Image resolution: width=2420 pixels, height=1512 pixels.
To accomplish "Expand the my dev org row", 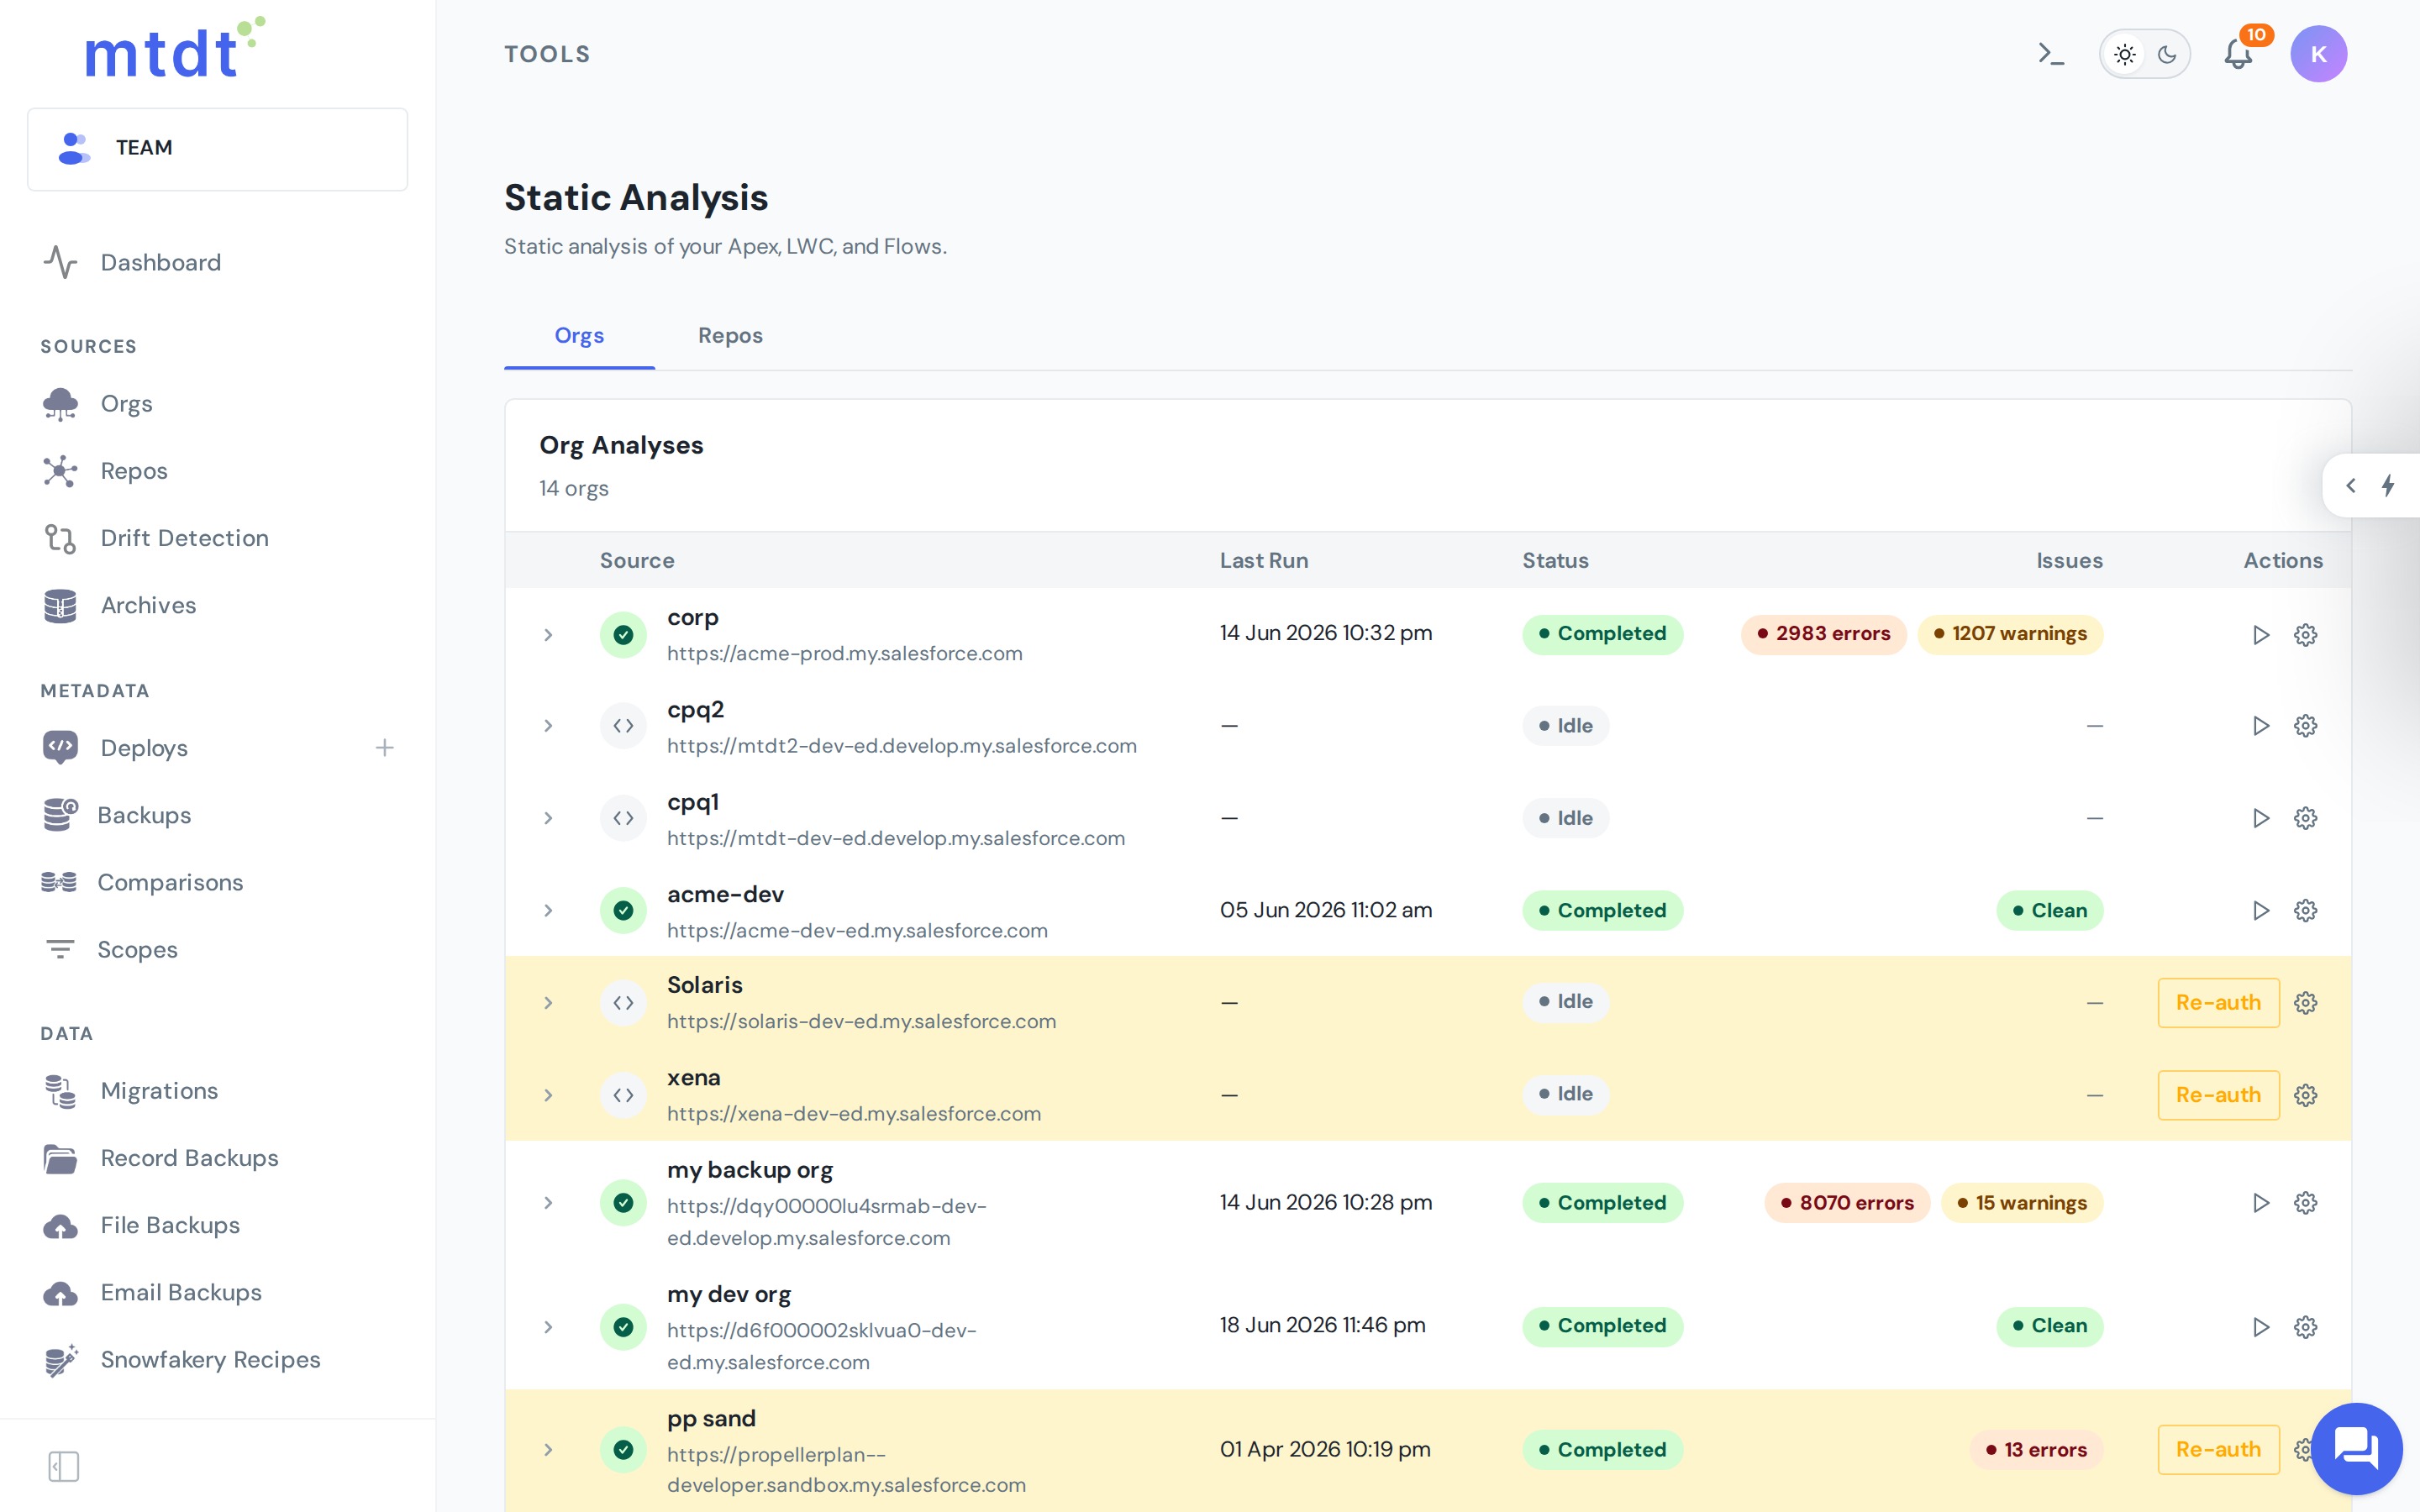I will coord(548,1327).
